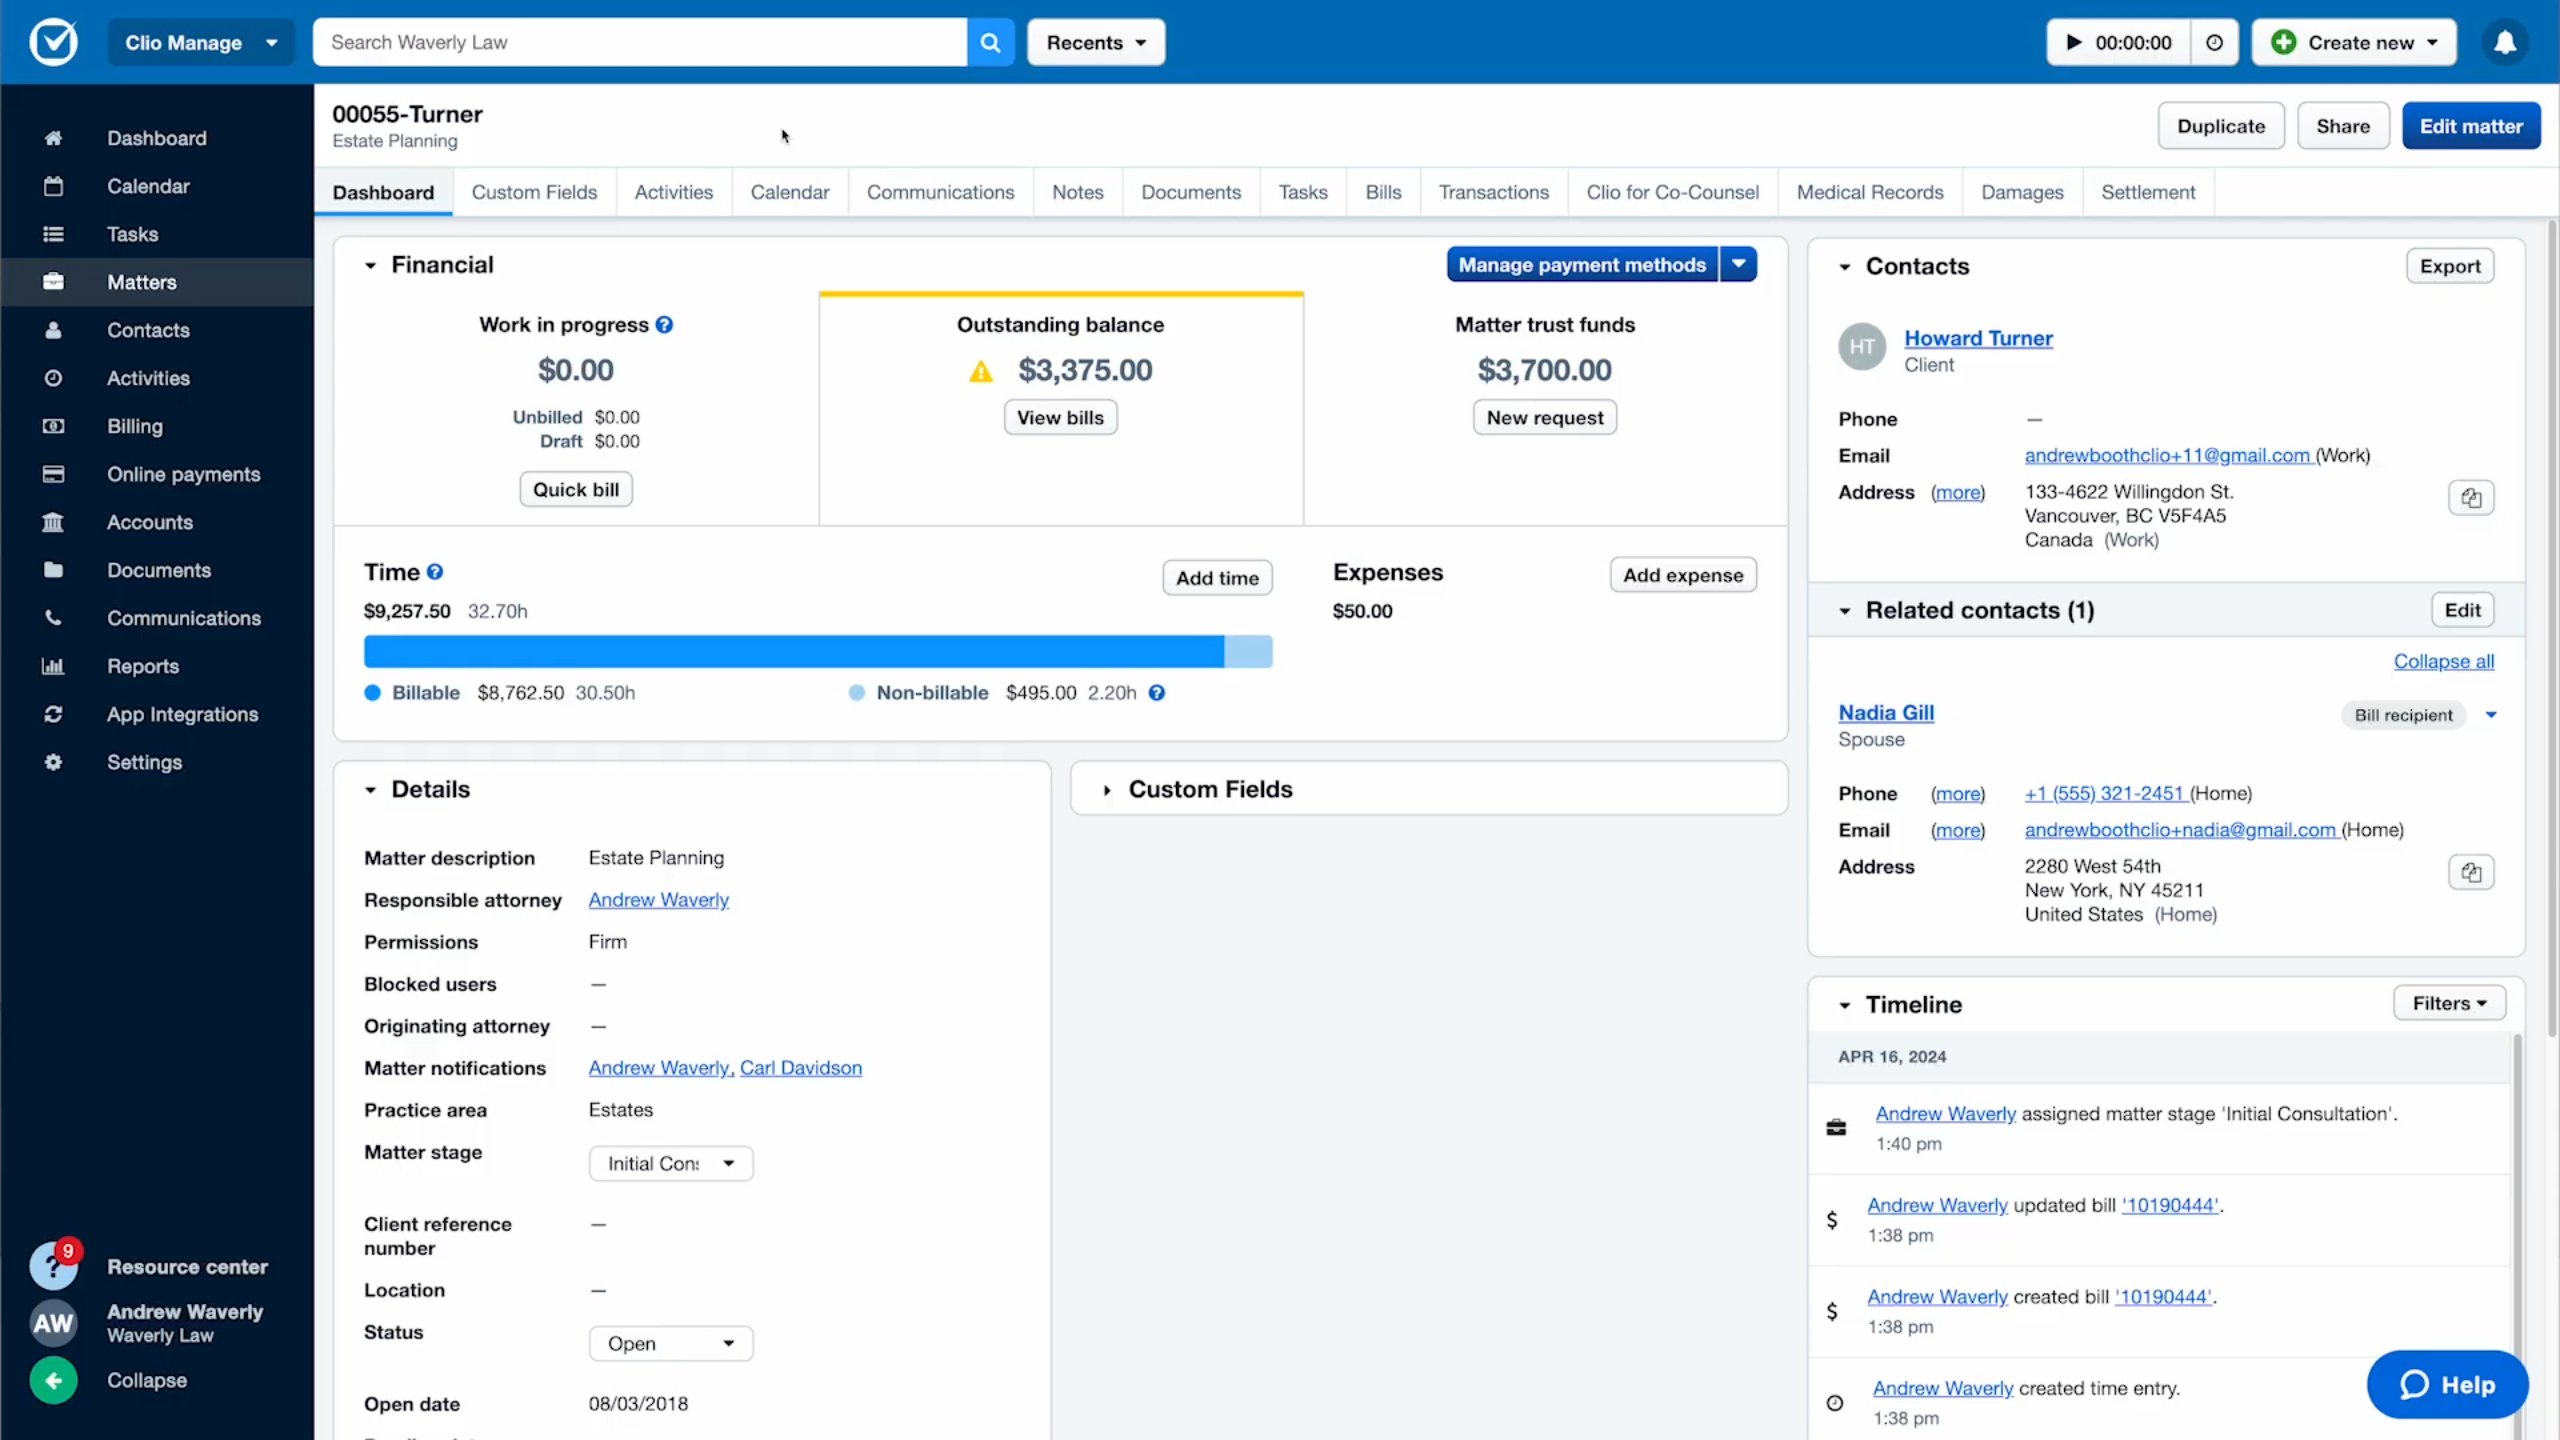Click the Settings gear icon
Screen dimensions: 2560x1440
(53, 762)
